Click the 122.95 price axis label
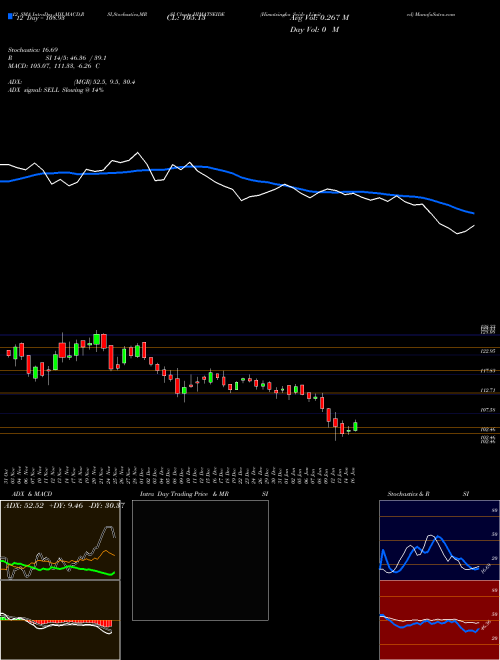Viewport: 500px width, 660px height. point(488,351)
